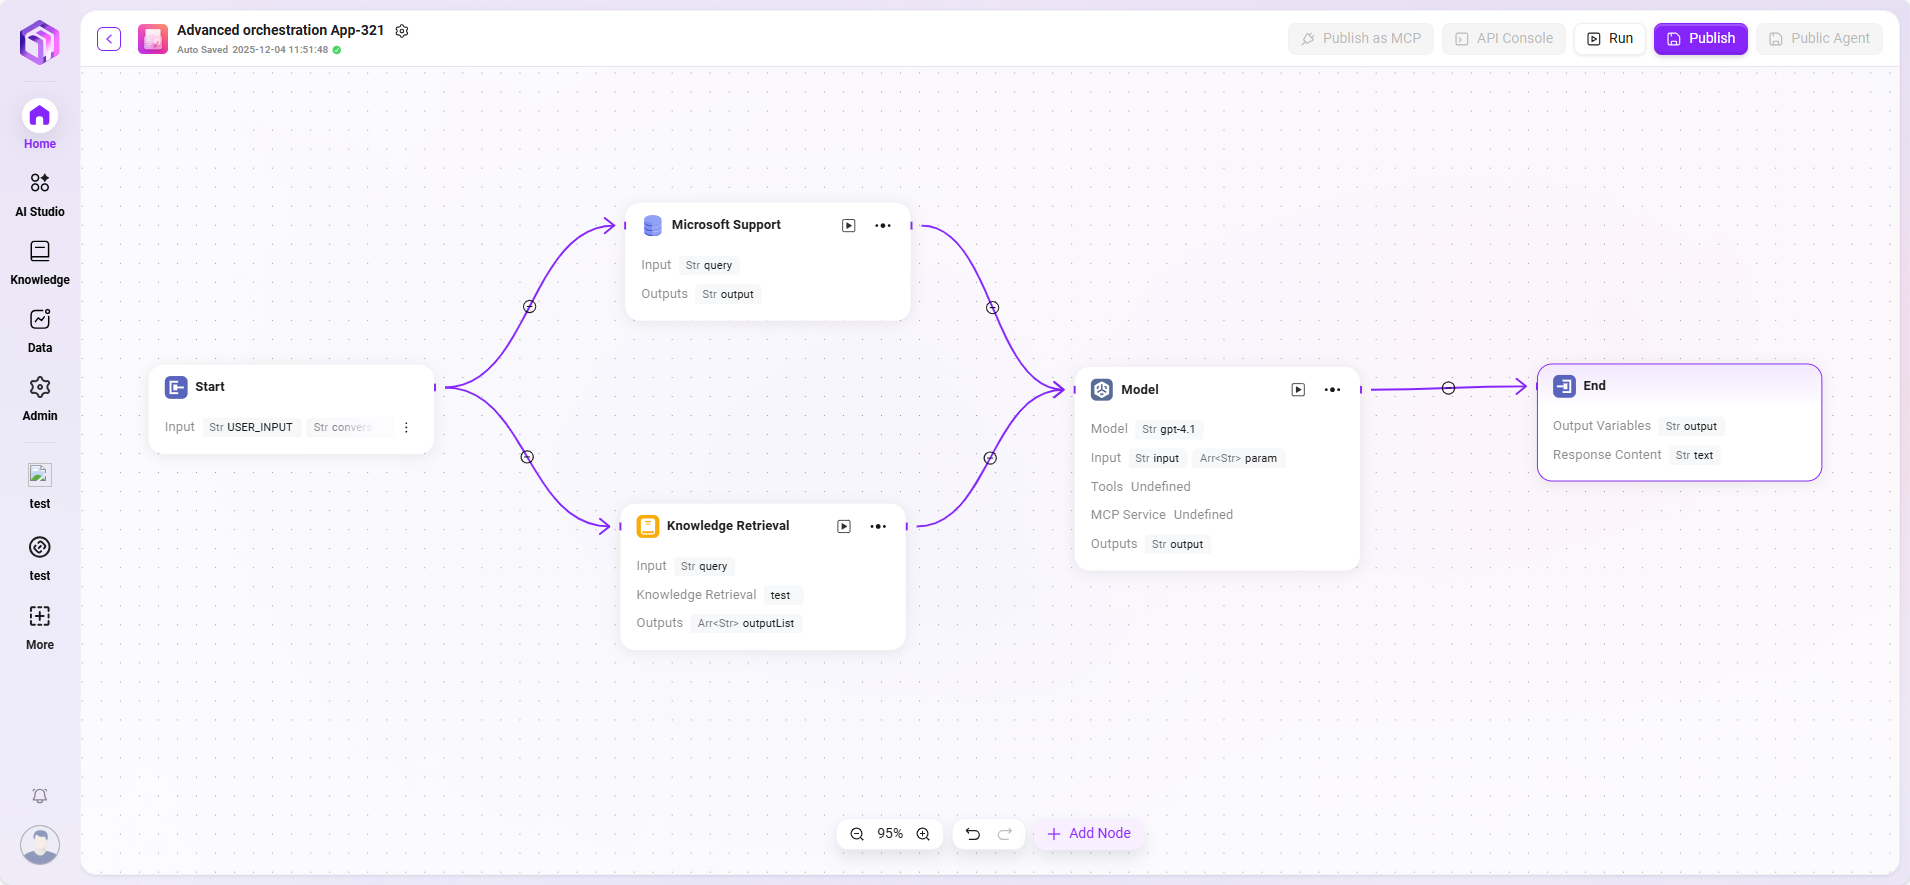This screenshot has width=1910, height=885.
Task: Go to AI Studio section
Action: point(40,194)
